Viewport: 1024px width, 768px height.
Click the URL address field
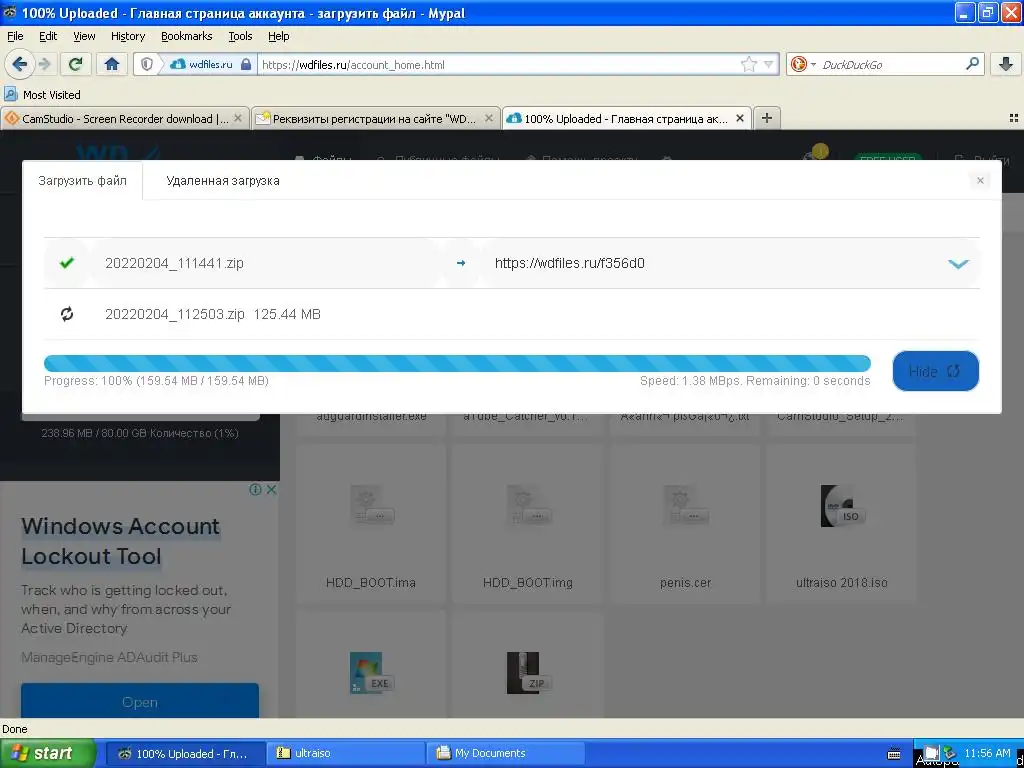[x=496, y=65]
